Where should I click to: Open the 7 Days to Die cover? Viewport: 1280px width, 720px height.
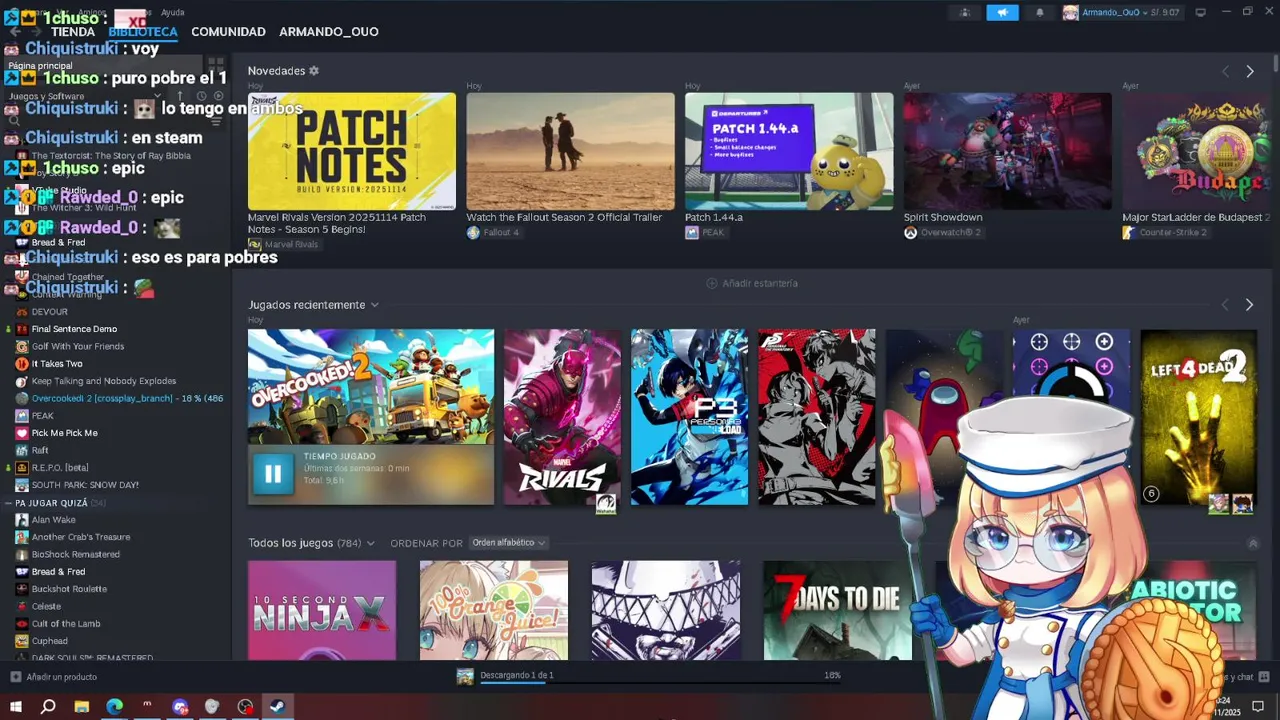click(838, 610)
